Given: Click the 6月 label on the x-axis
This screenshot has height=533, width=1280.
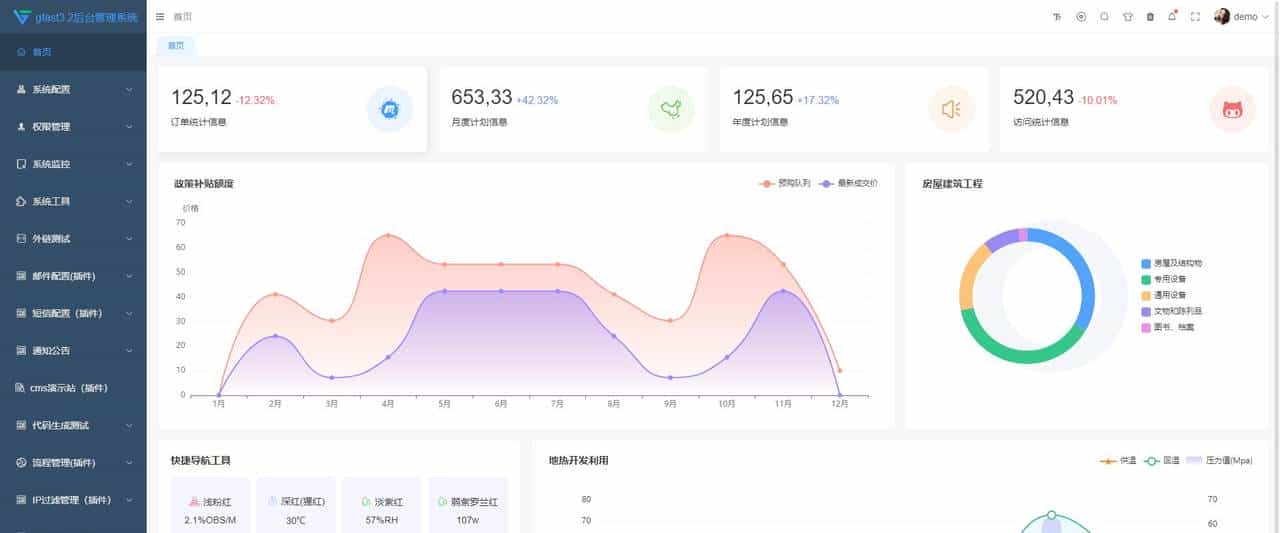Looking at the screenshot, I should pyautogui.click(x=501, y=404).
